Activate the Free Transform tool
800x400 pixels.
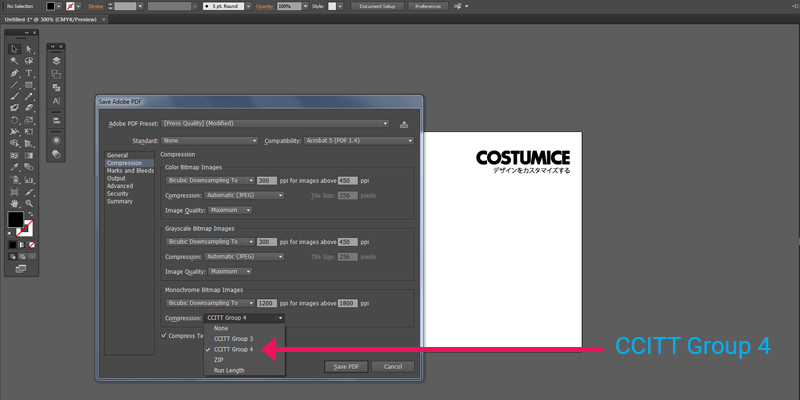click(x=29, y=132)
